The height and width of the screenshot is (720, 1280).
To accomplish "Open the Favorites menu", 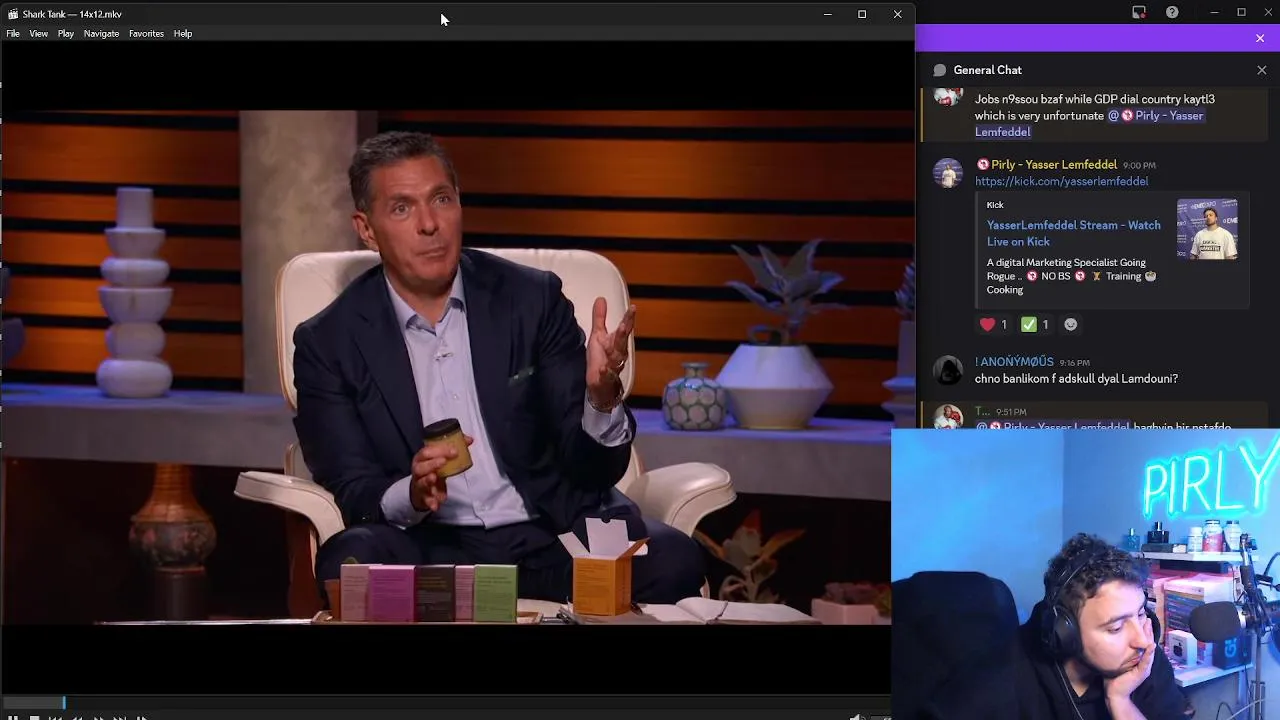I will (x=146, y=33).
